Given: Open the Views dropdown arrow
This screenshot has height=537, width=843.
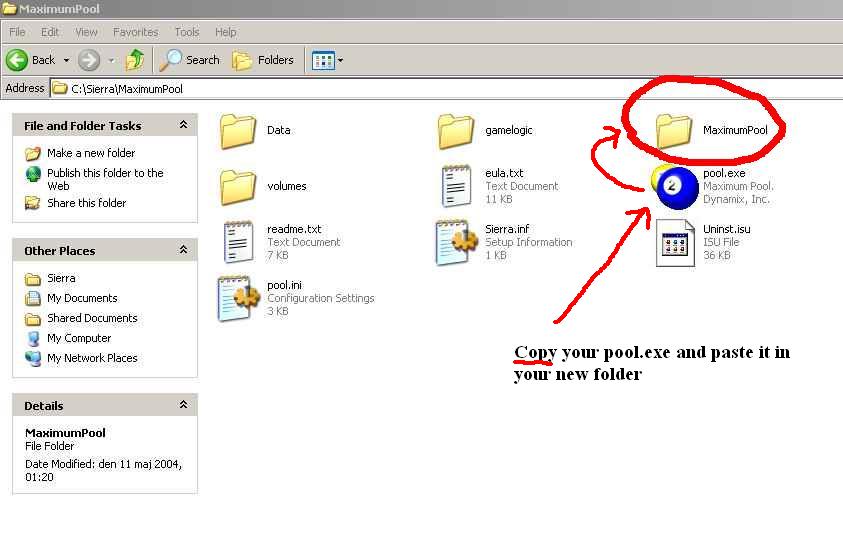Looking at the screenshot, I should [x=340, y=60].
